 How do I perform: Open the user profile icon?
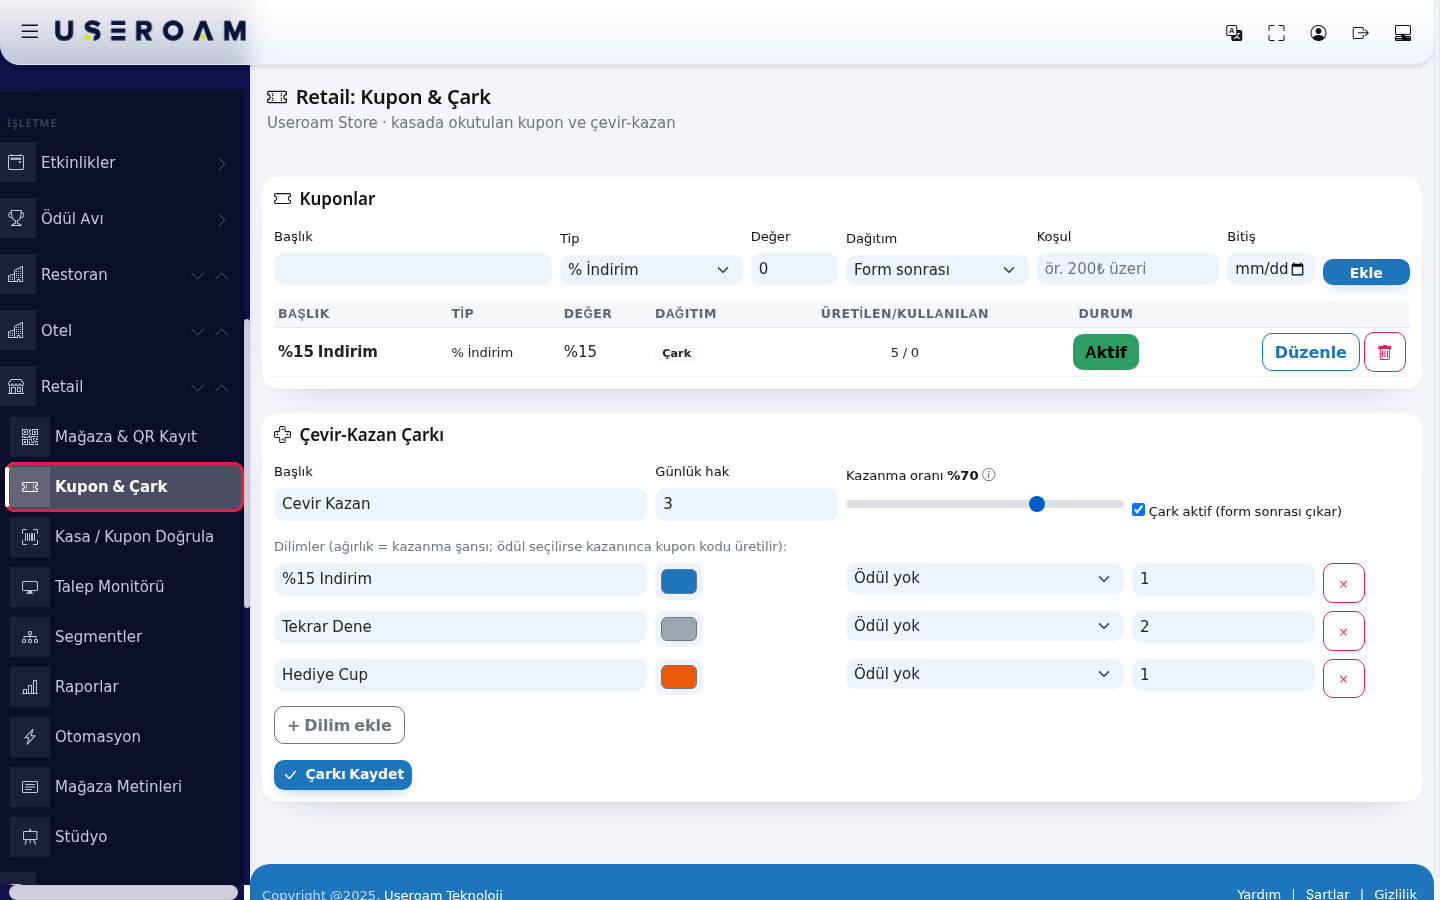point(1318,33)
